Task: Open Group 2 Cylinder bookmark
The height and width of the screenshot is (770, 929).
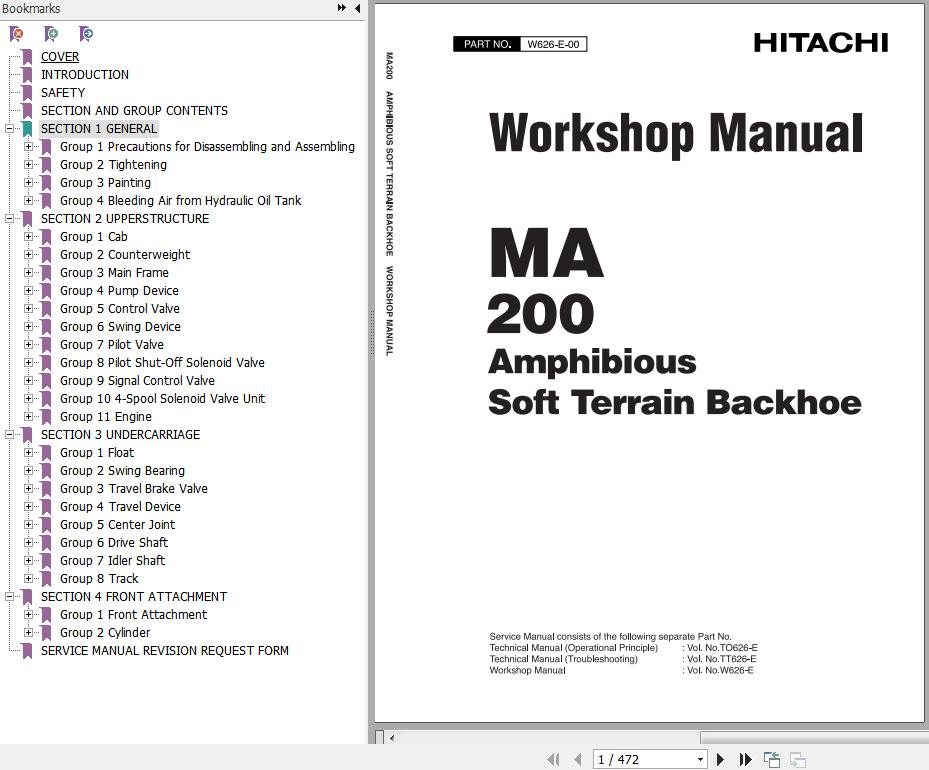Action: [105, 633]
